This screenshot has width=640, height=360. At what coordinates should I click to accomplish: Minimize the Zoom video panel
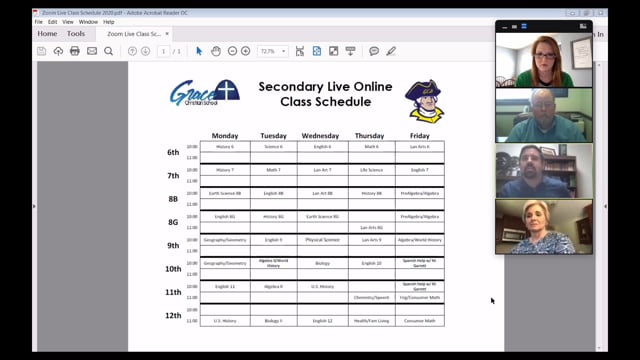[505, 27]
